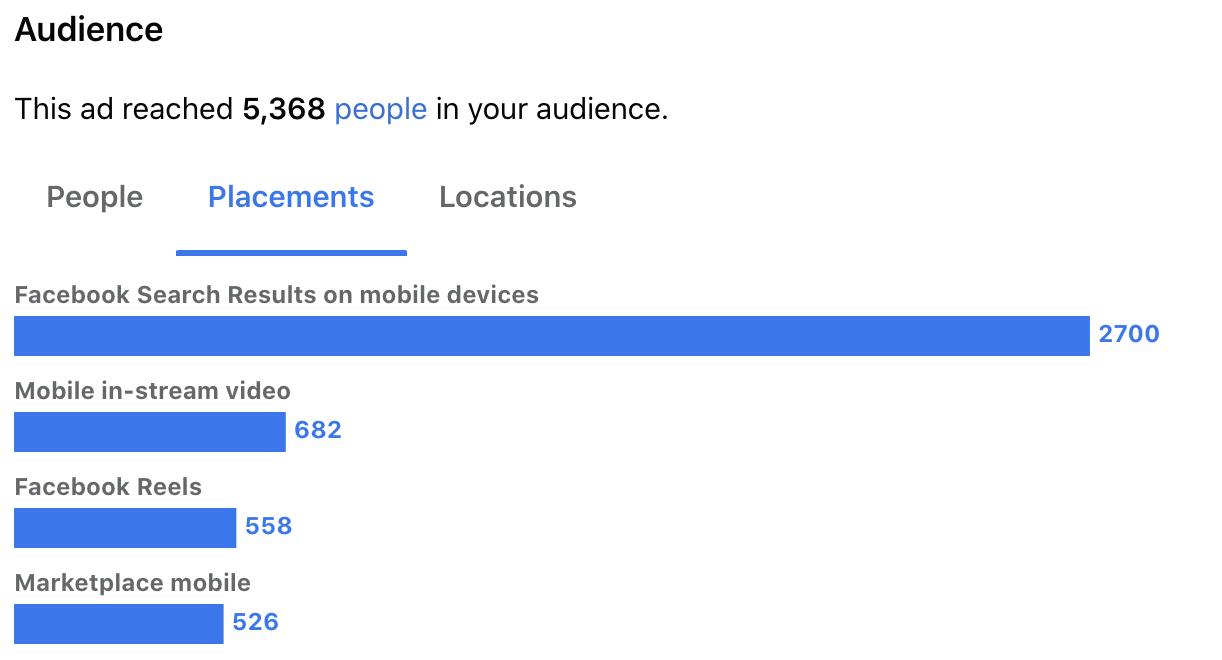Click the Marketplace mobile bar
Viewport: 1222px width, 660px height.
point(119,624)
